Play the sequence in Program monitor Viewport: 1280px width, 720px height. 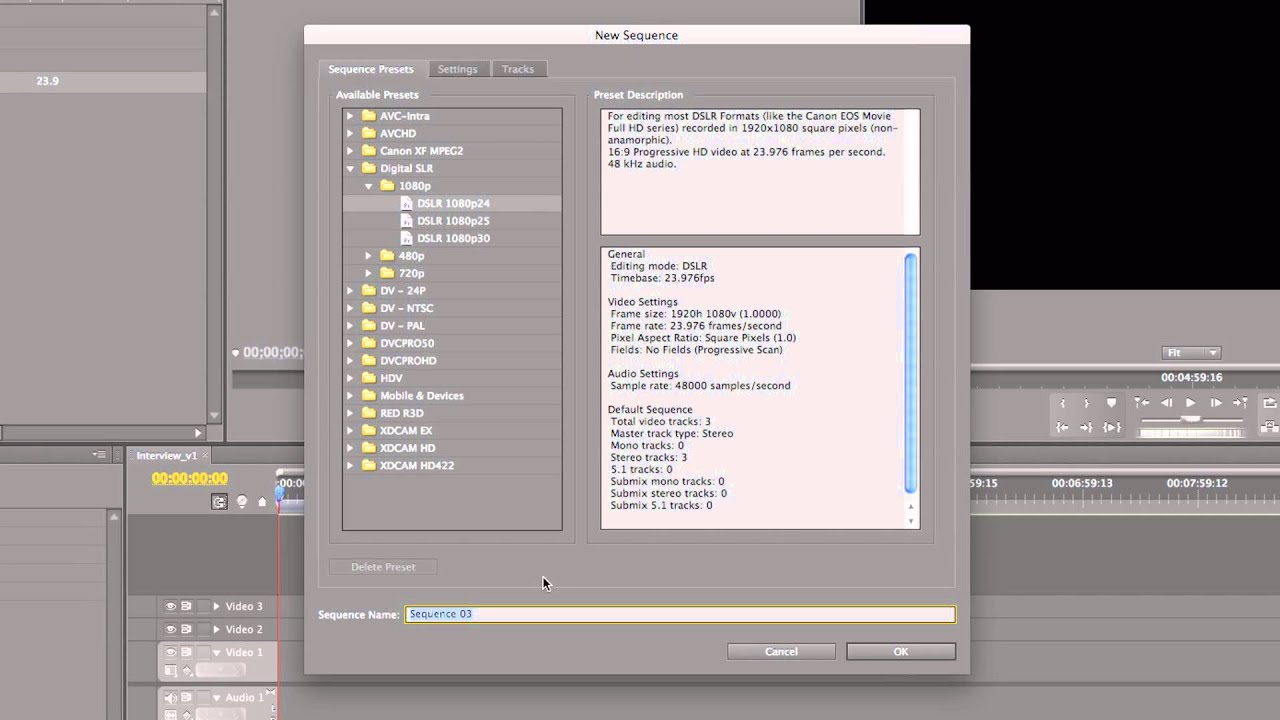pyautogui.click(x=1190, y=403)
